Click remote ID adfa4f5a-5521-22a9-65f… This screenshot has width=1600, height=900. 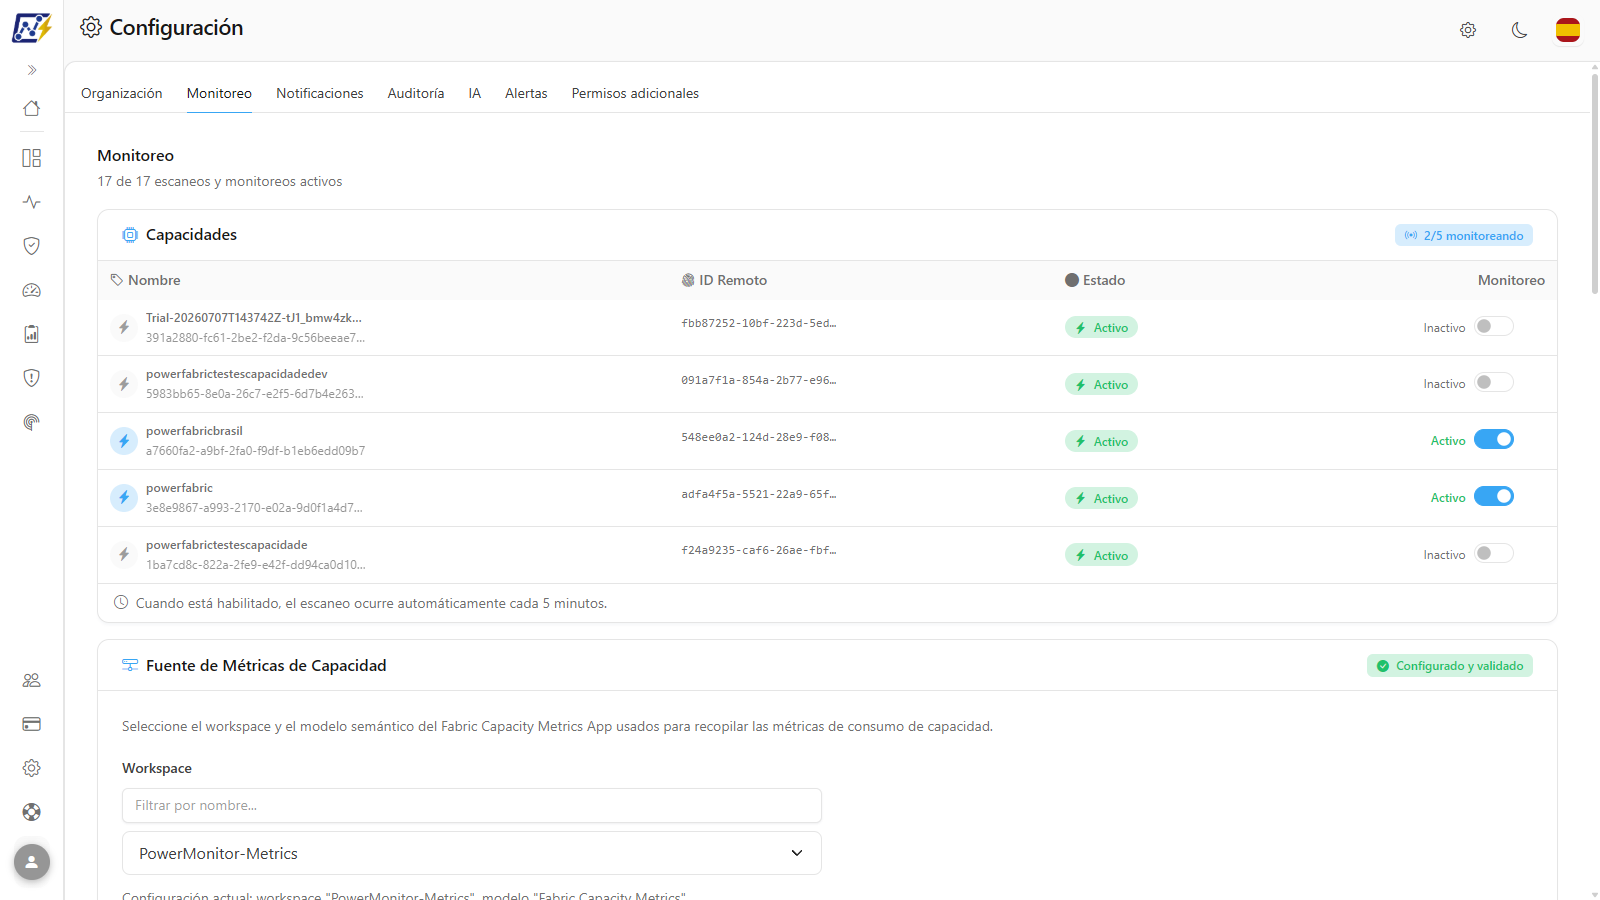(759, 494)
